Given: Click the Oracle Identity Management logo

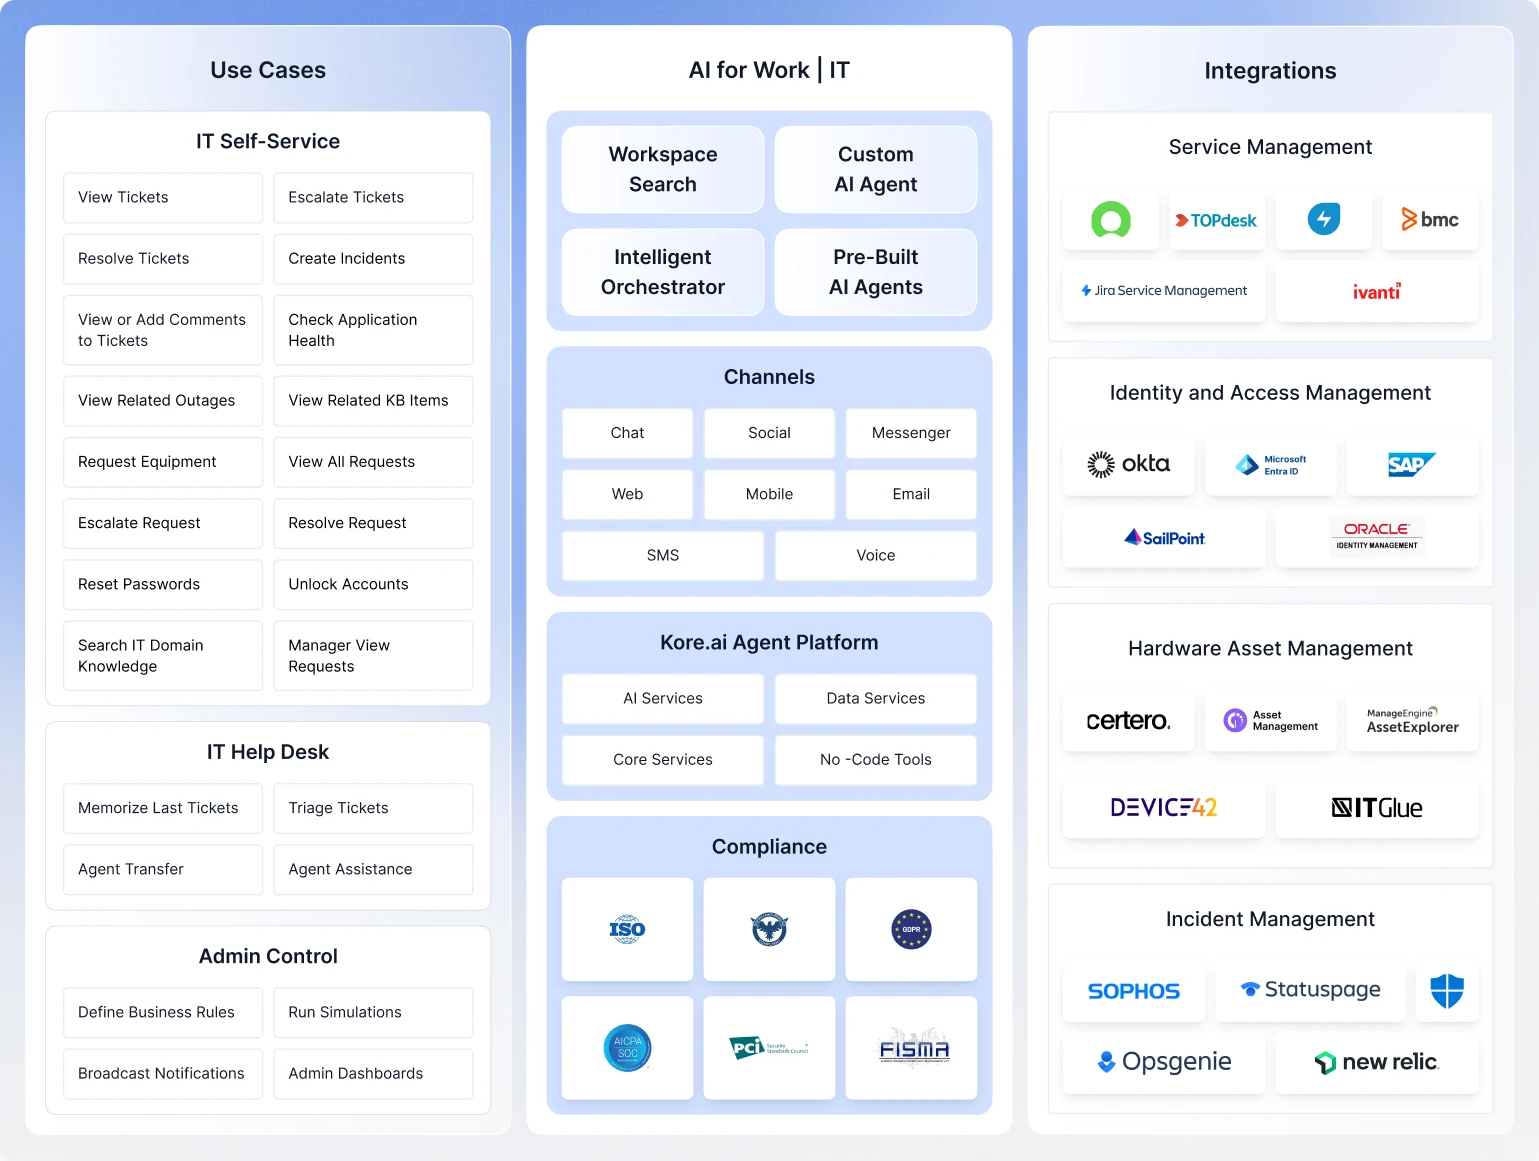Looking at the screenshot, I should (1377, 538).
